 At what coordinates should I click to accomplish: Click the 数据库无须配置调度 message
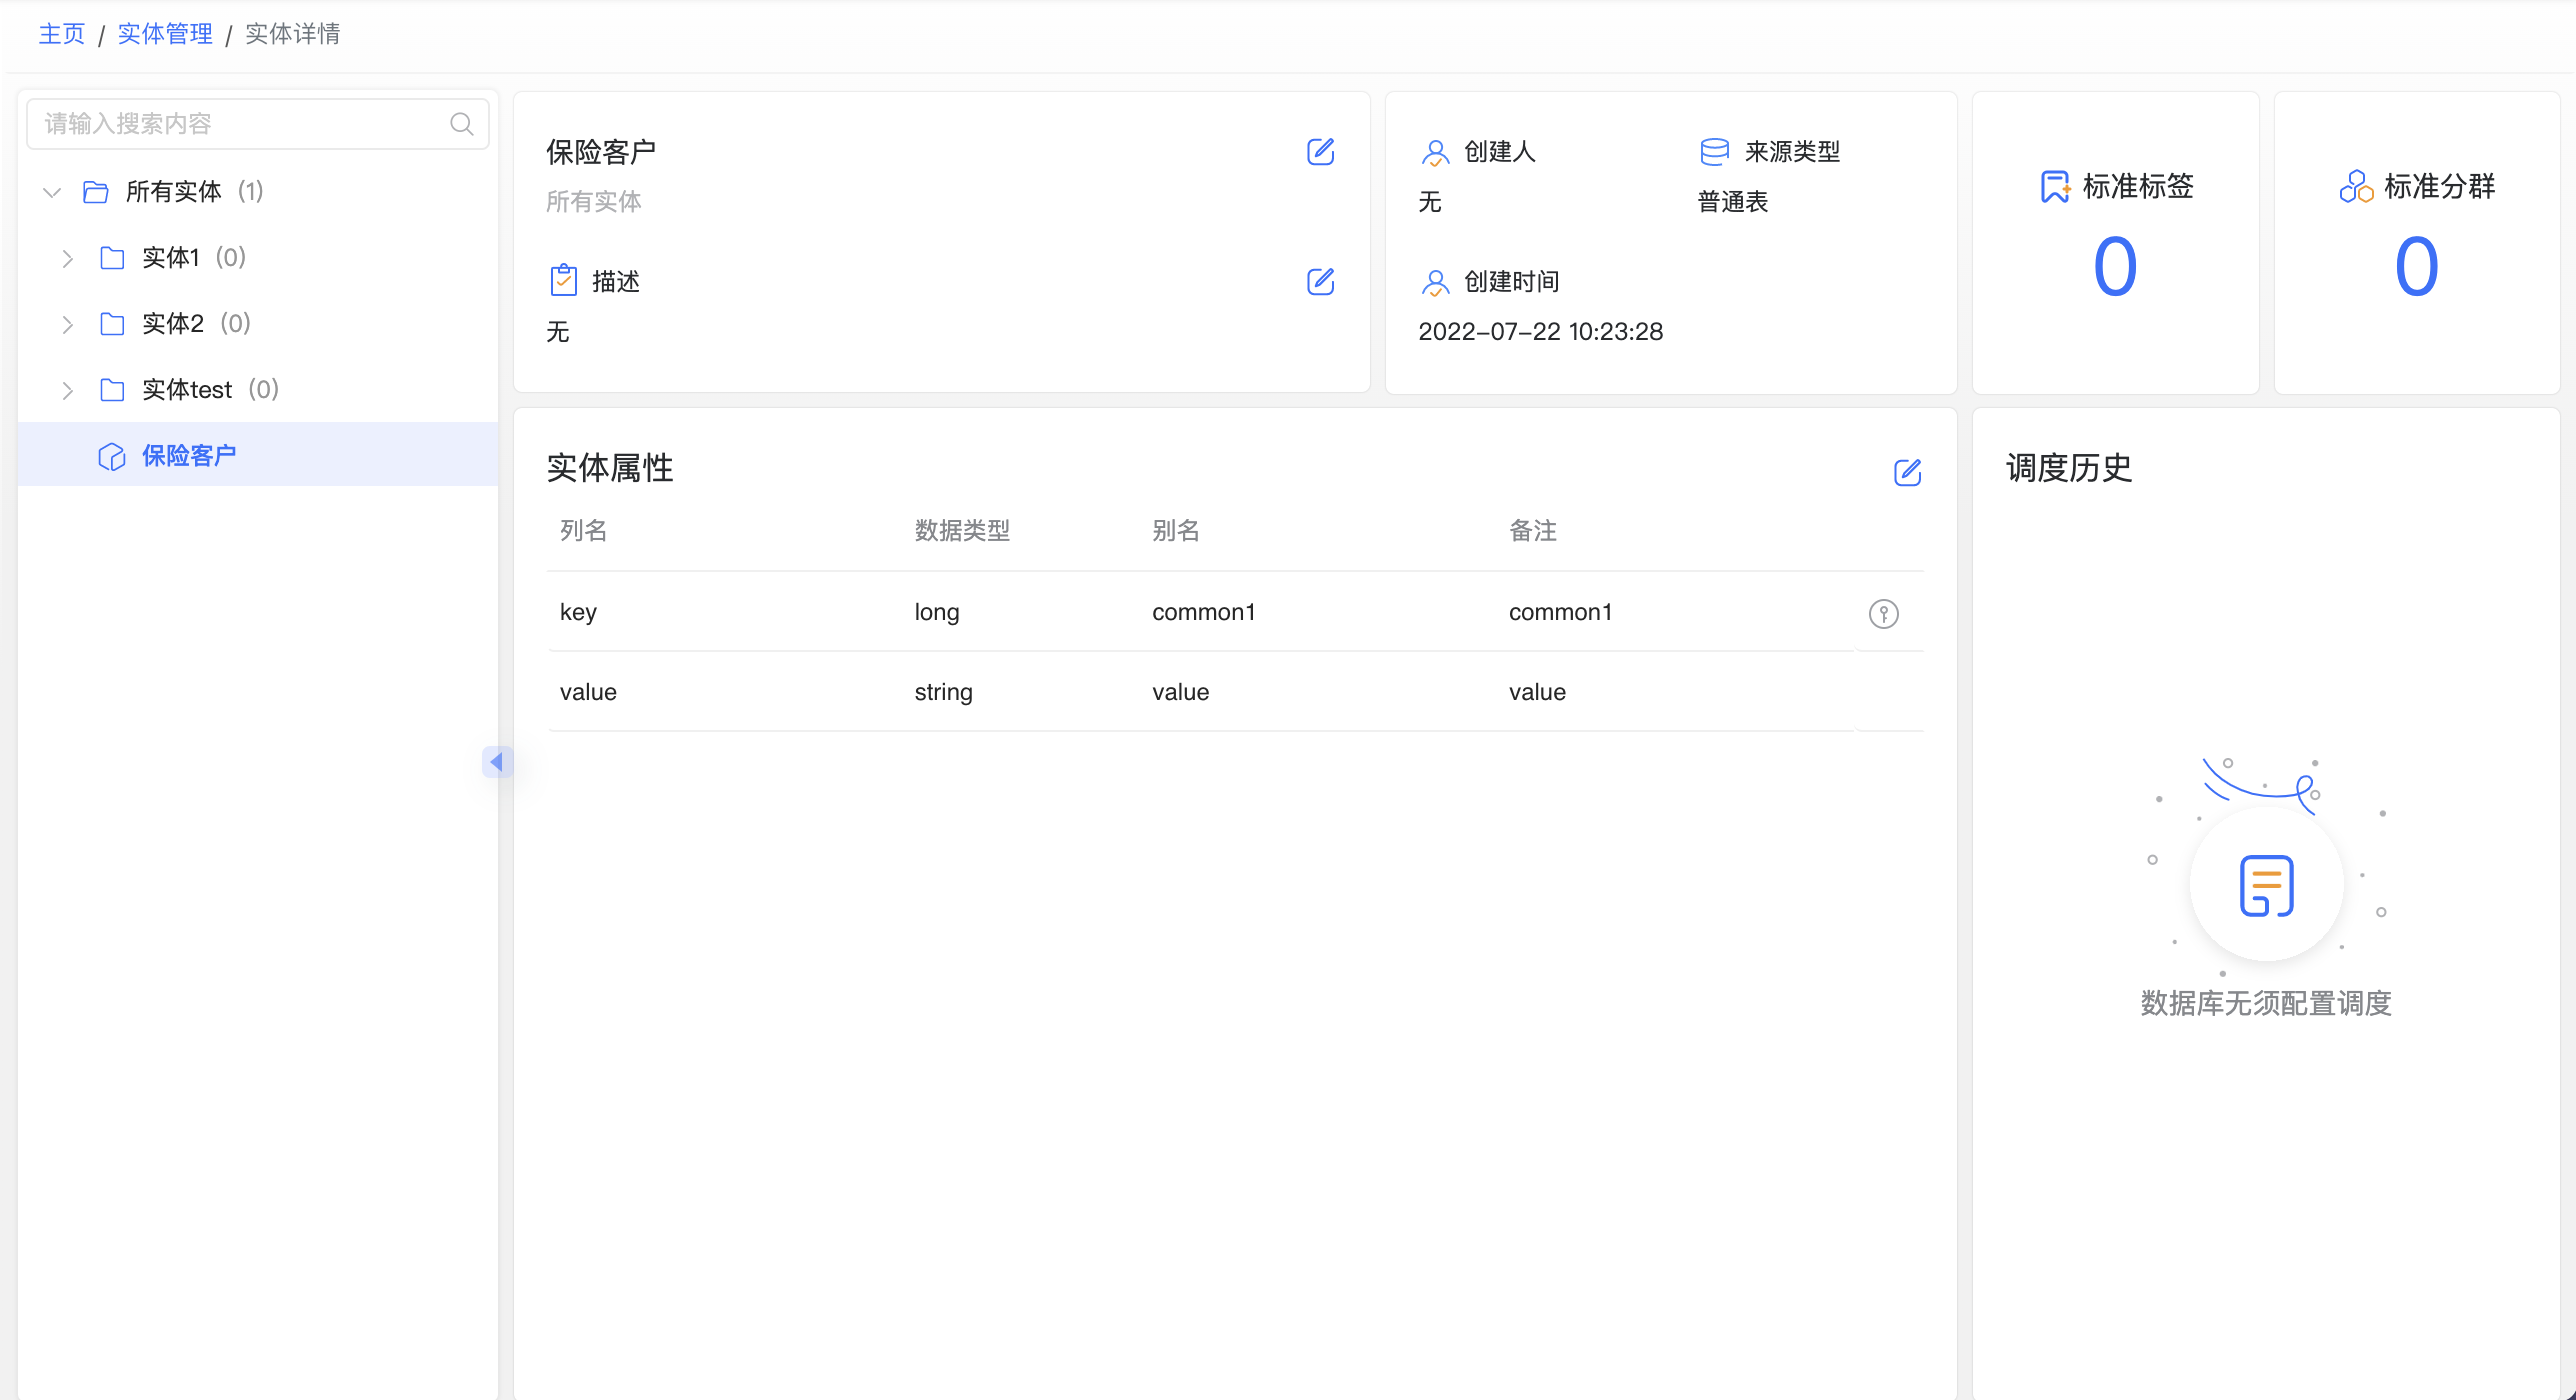(2266, 1003)
